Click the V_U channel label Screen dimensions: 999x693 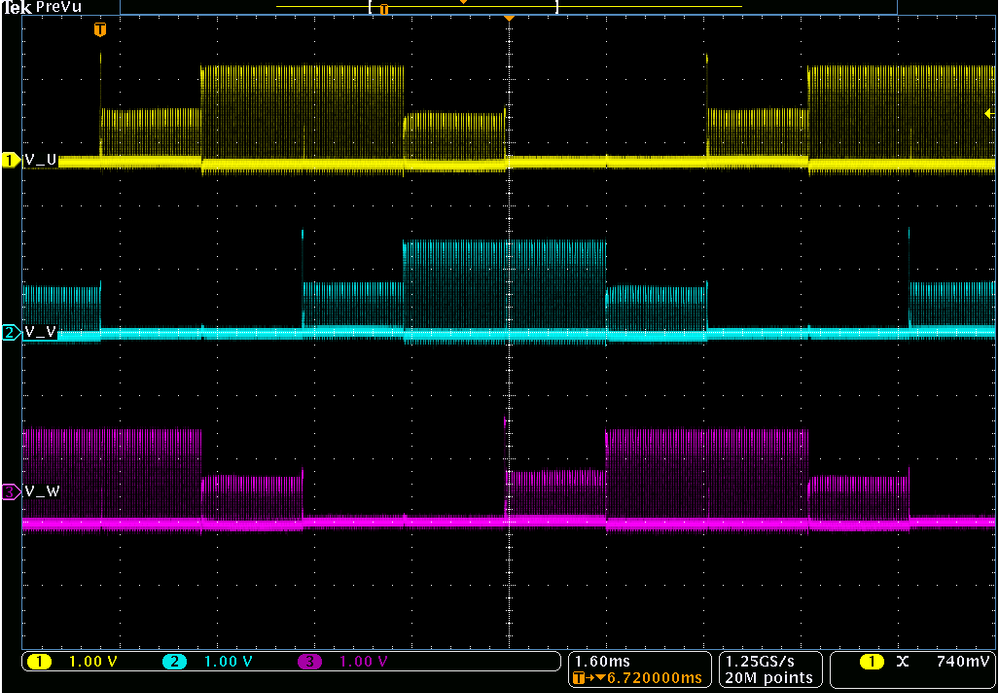(41, 159)
